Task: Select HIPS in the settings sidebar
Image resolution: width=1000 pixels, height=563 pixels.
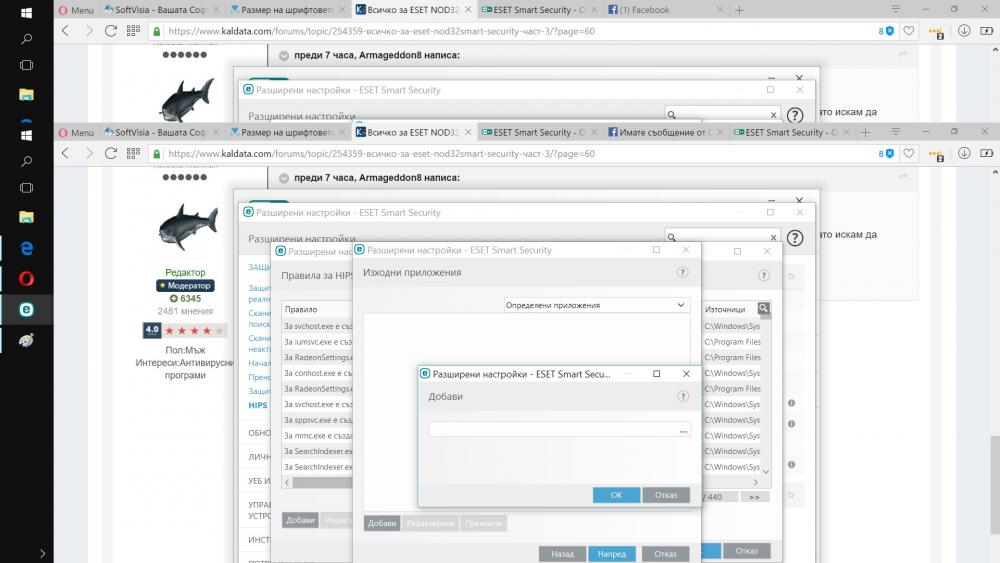Action: click(258, 405)
